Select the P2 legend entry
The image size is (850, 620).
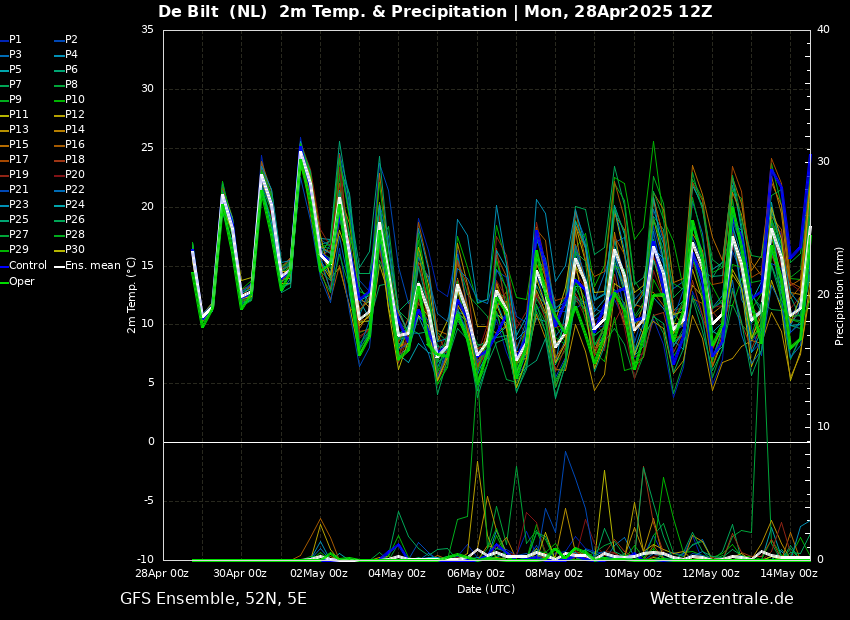click(x=71, y=40)
